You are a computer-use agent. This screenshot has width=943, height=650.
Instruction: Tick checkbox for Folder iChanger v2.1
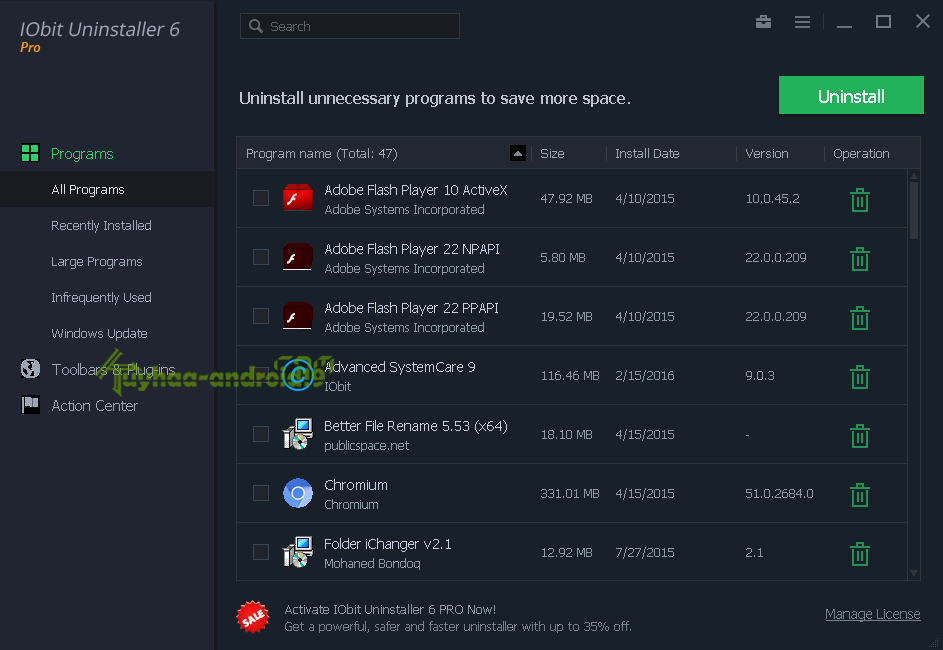[261, 551]
